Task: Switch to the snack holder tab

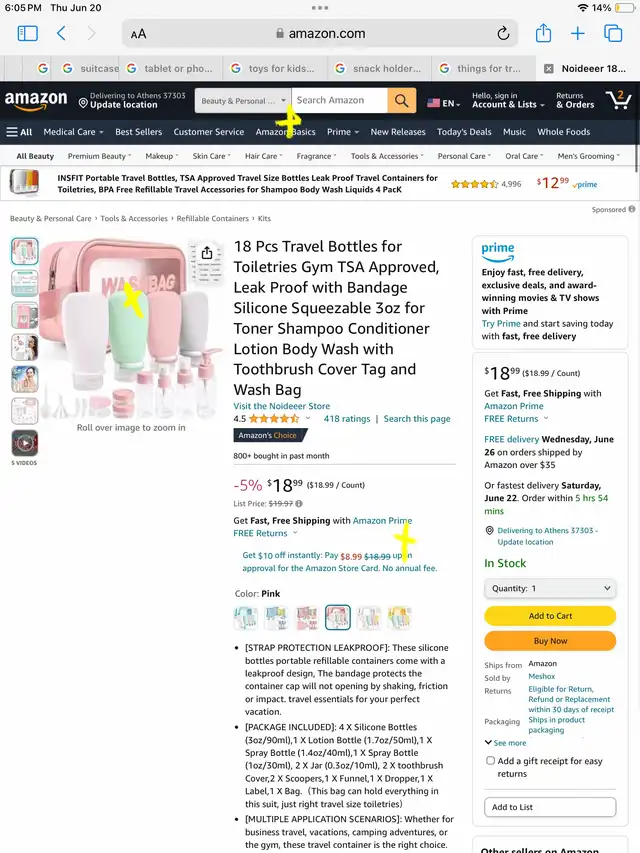Action: click(379, 69)
